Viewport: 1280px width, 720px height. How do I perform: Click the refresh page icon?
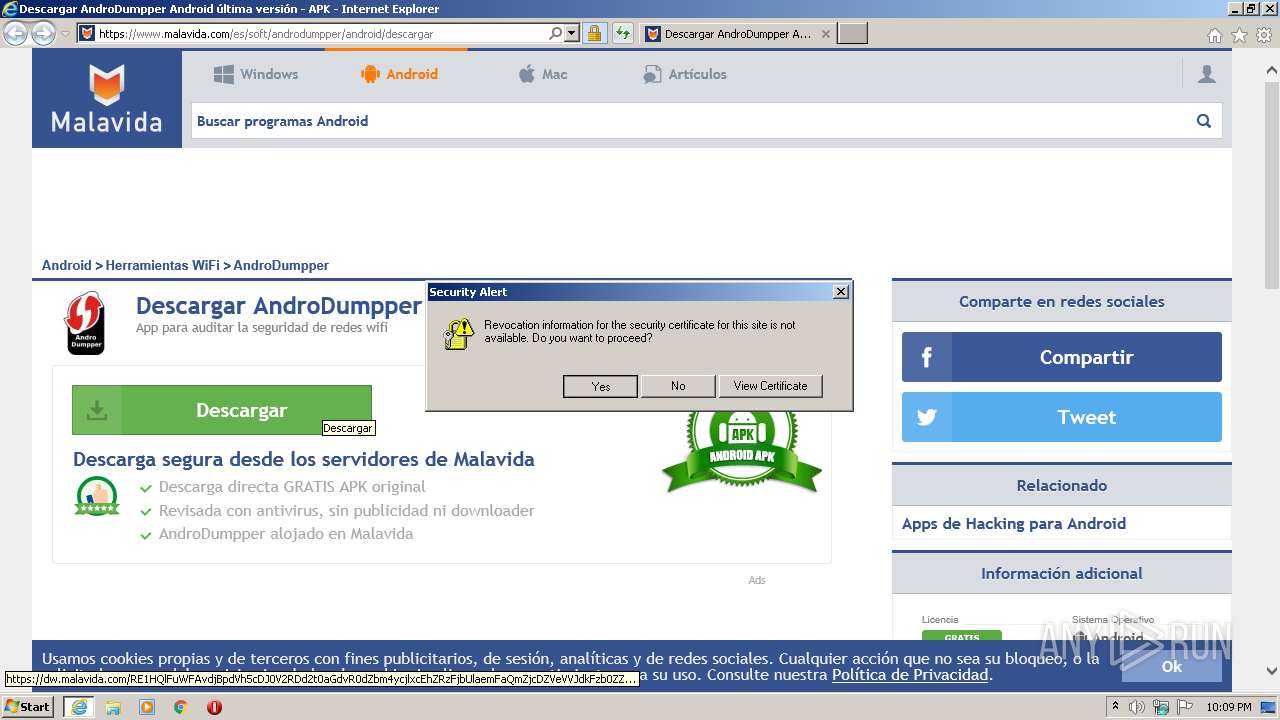pos(623,33)
